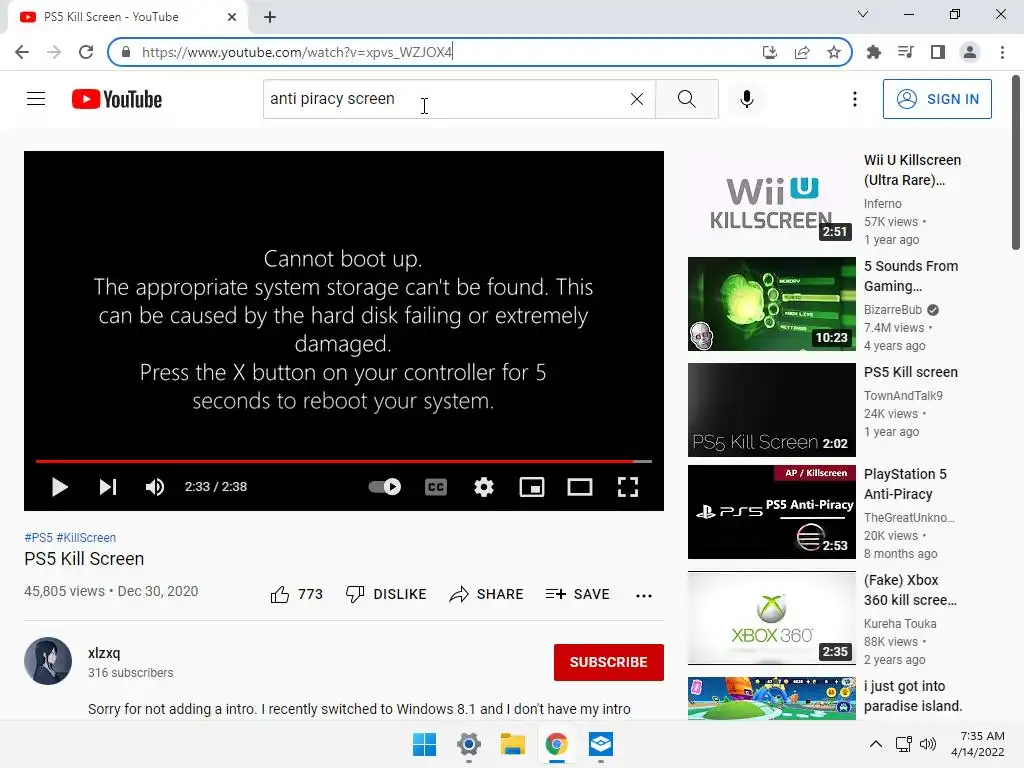Open the player settings gear
This screenshot has width=1024, height=768.
(484, 487)
